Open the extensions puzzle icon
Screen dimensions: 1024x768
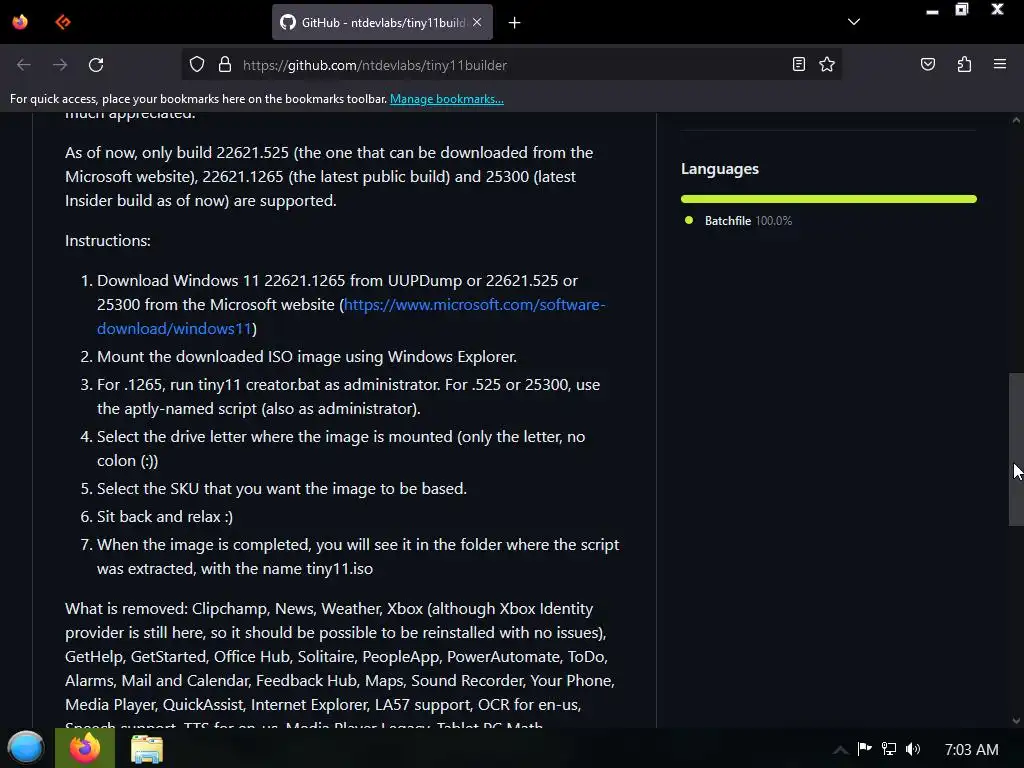(964, 64)
